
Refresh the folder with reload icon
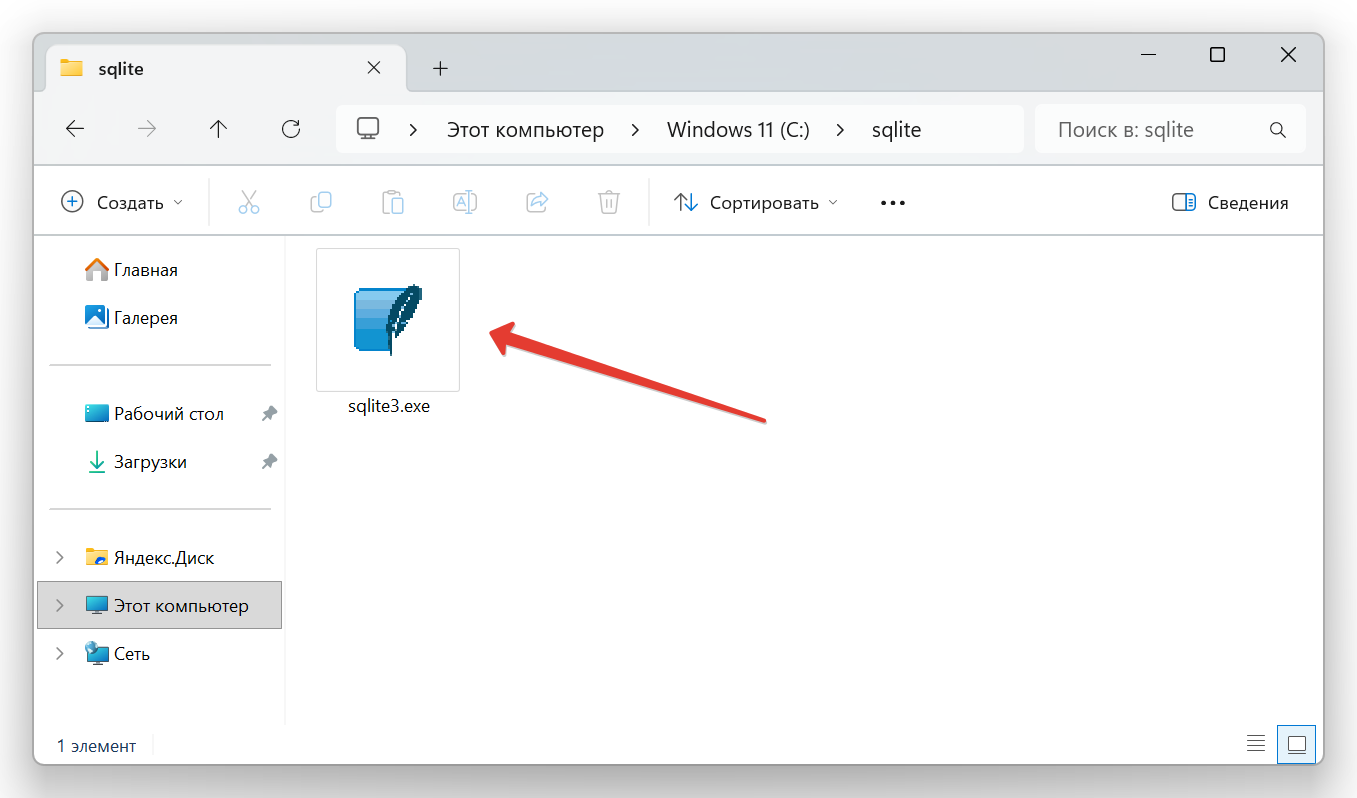[291, 129]
